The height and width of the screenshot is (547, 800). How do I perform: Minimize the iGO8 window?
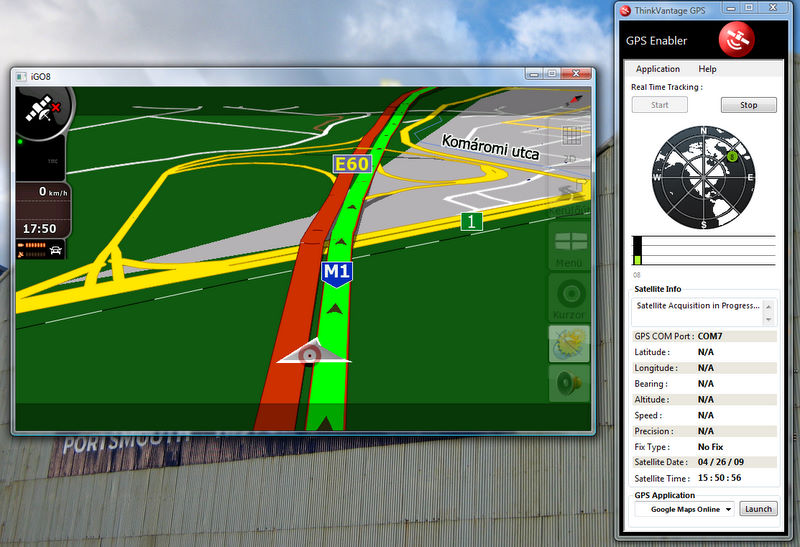534,74
